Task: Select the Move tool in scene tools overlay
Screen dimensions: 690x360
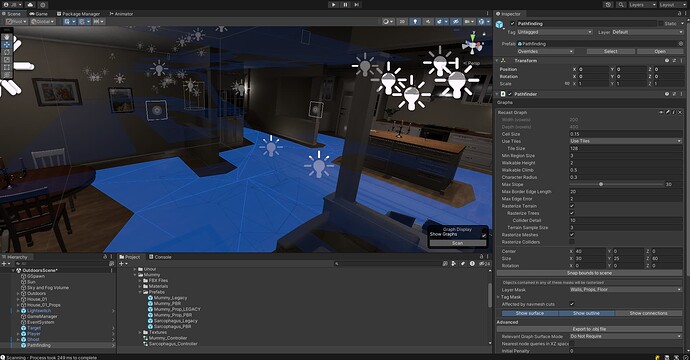Action: pyautogui.click(x=7, y=44)
